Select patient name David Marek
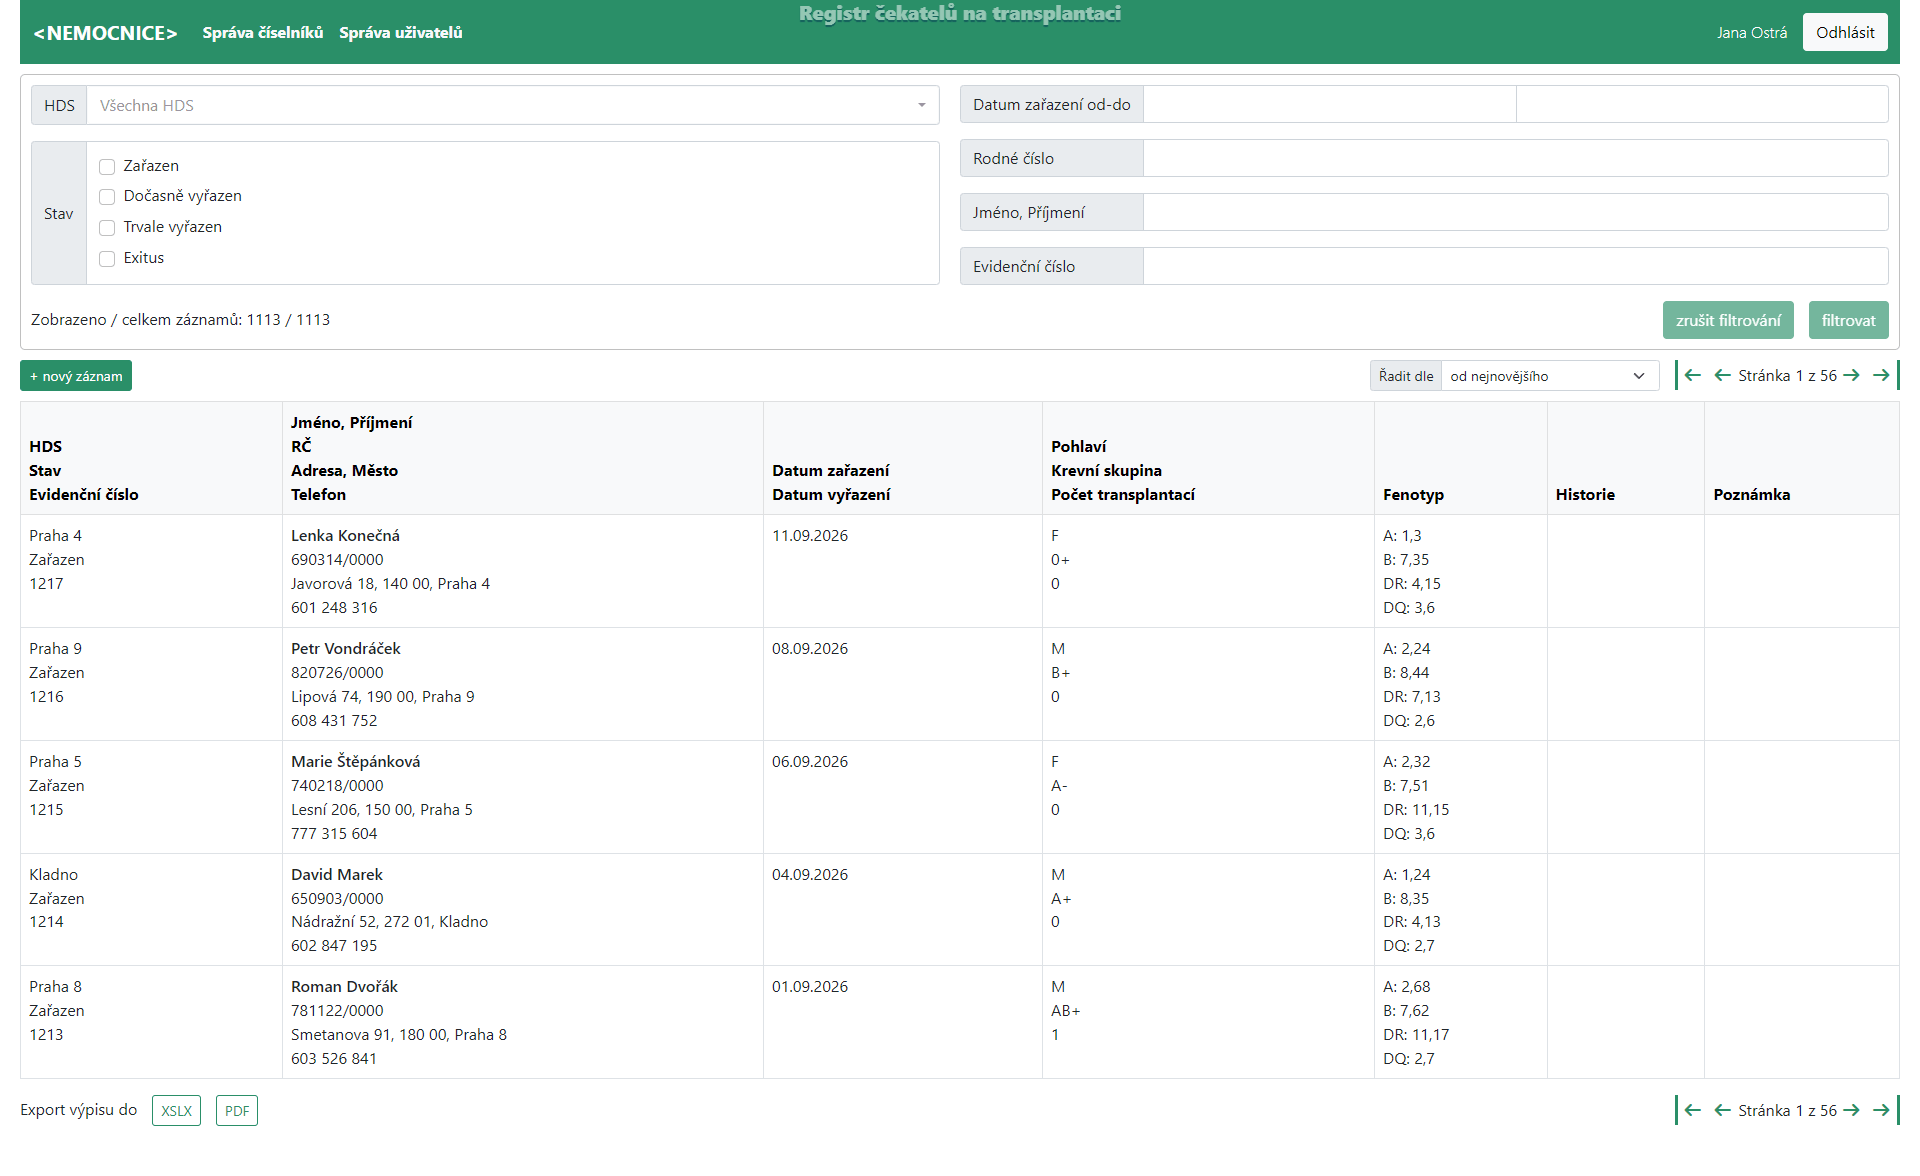This screenshot has width=1920, height=1176. 337,875
